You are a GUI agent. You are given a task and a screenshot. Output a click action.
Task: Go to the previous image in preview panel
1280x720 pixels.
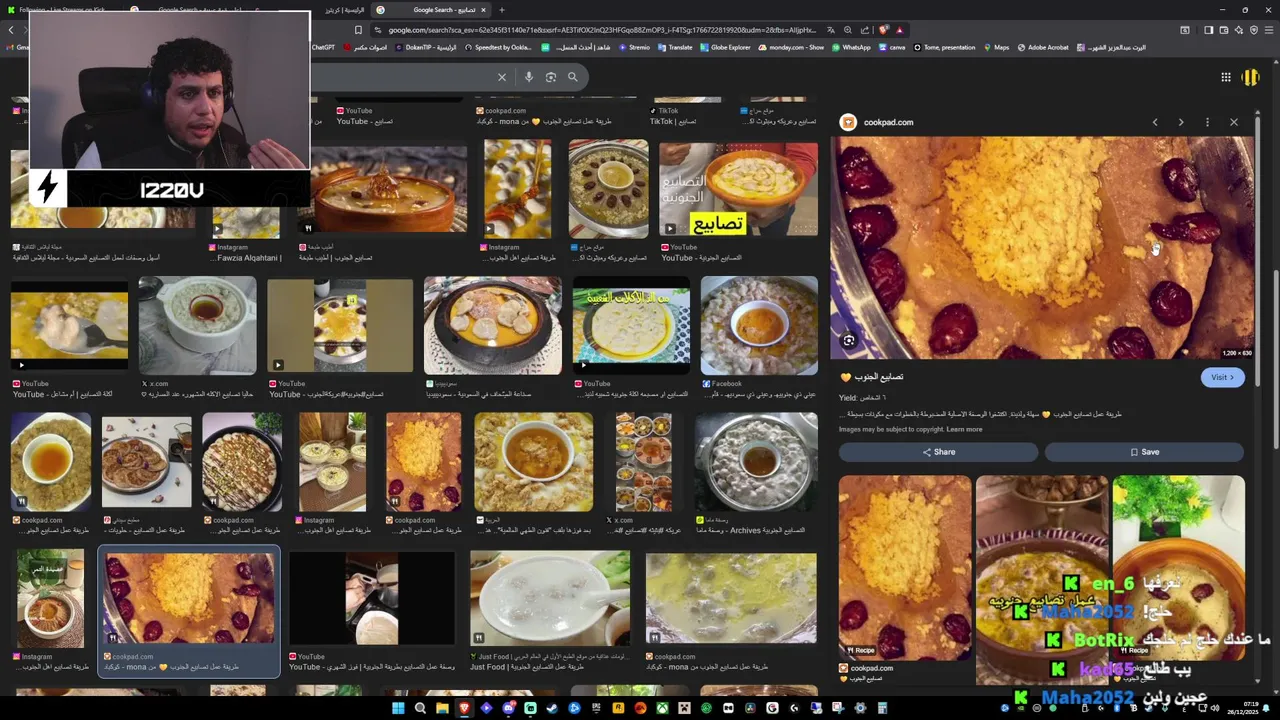[x=1155, y=122]
